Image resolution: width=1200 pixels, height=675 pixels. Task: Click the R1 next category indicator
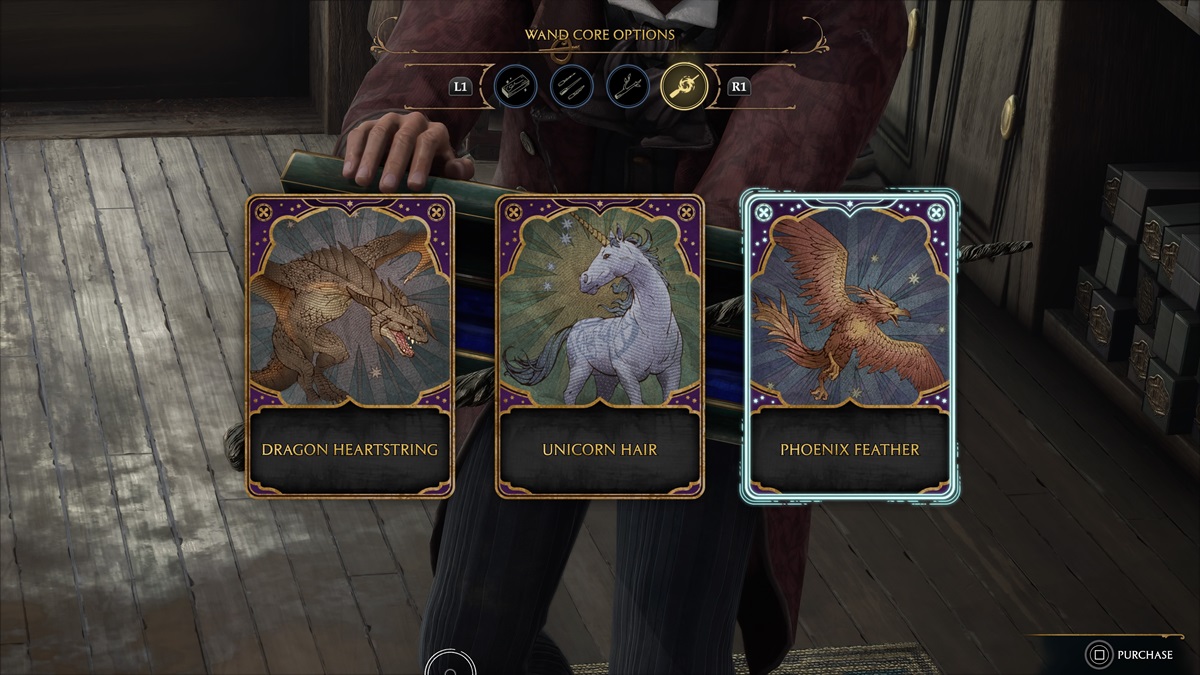tap(740, 87)
